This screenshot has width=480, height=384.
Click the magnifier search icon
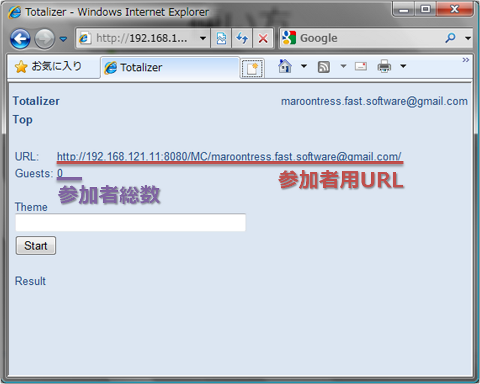pyautogui.click(x=450, y=38)
